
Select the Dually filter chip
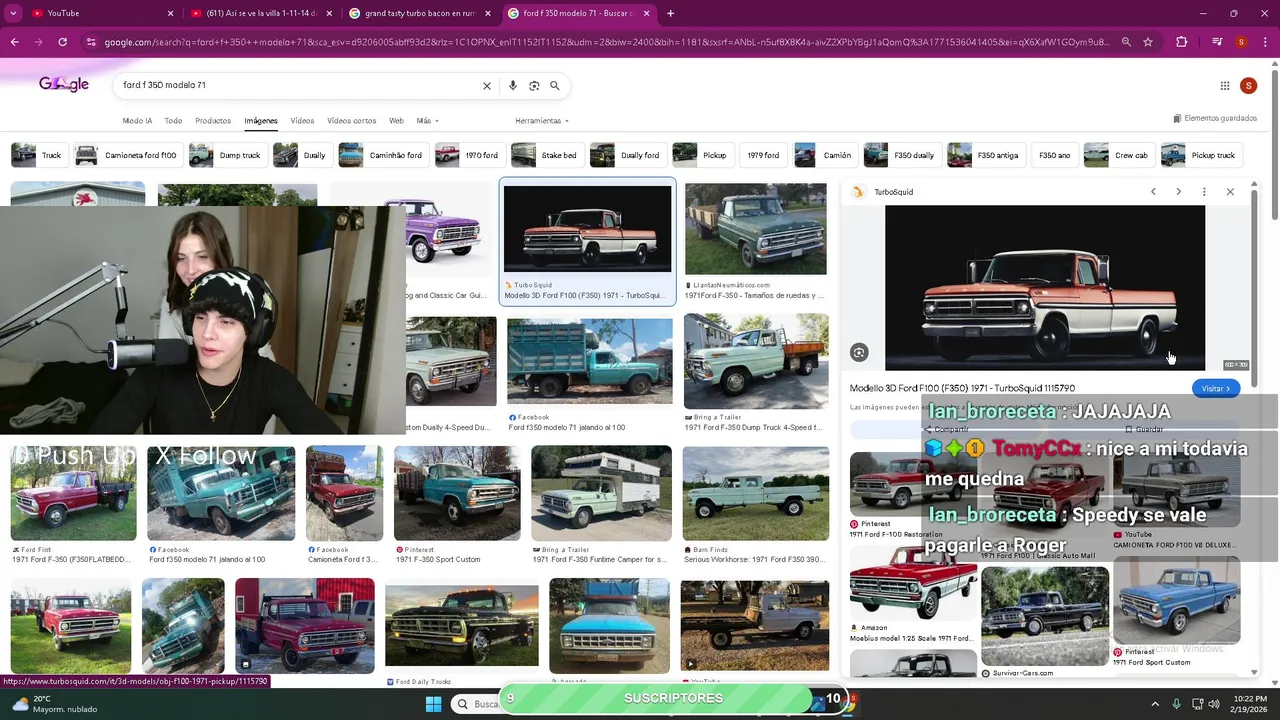point(301,155)
